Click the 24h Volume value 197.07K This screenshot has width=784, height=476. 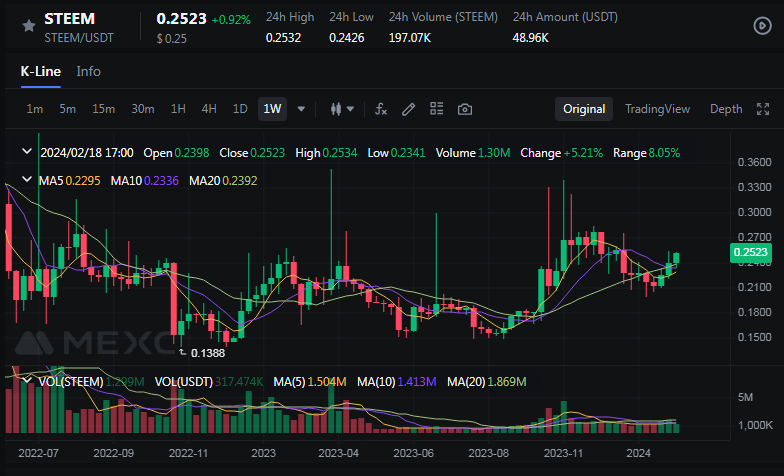click(410, 38)
